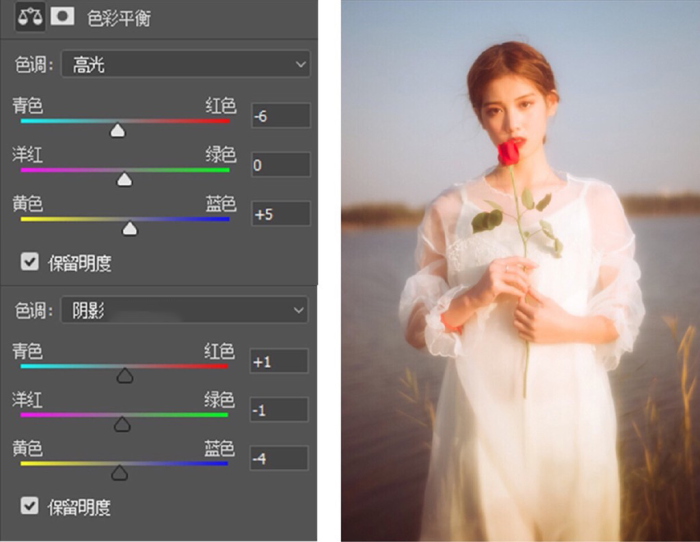Click the 色彩平衡 panel title
The width and height of the screenshot is (700, 542).
pos(119,19)
